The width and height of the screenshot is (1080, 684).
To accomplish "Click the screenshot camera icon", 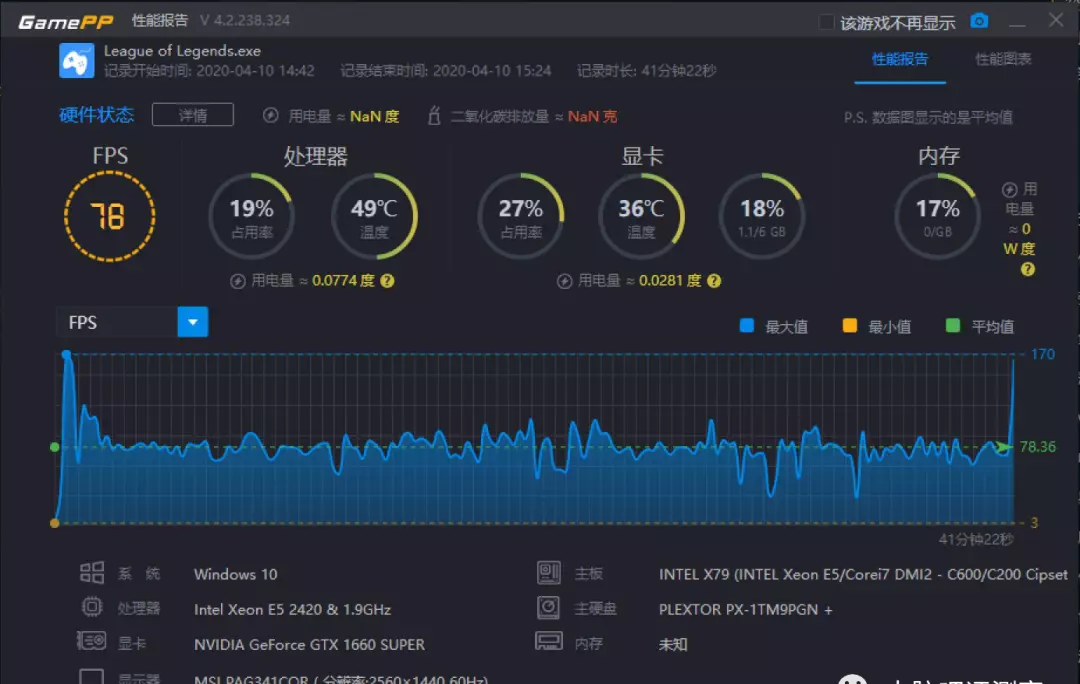I will pos(979,21).
